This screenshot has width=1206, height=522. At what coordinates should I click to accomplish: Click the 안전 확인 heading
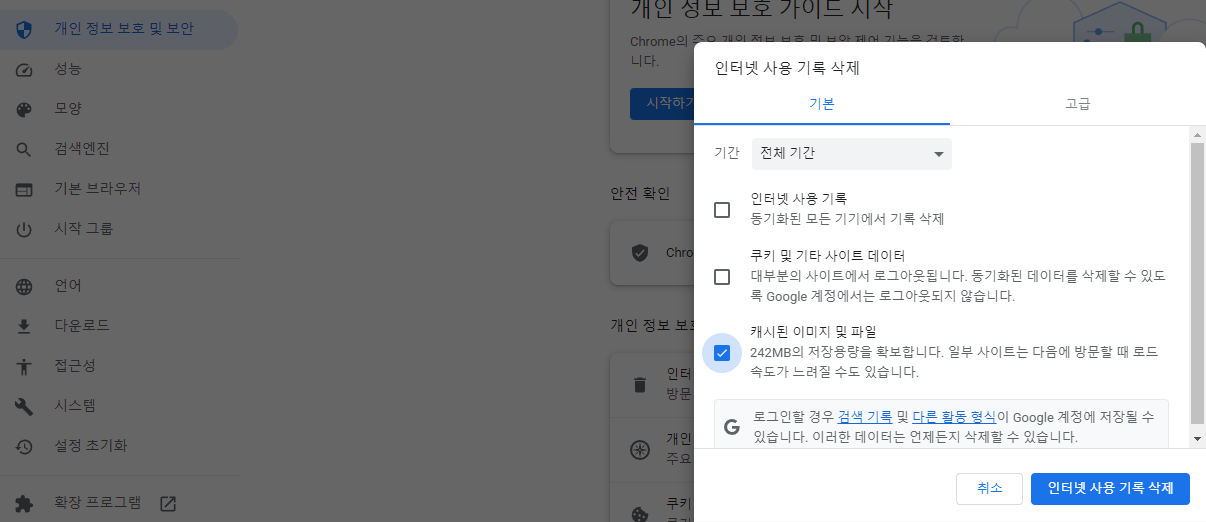point(640,193)
